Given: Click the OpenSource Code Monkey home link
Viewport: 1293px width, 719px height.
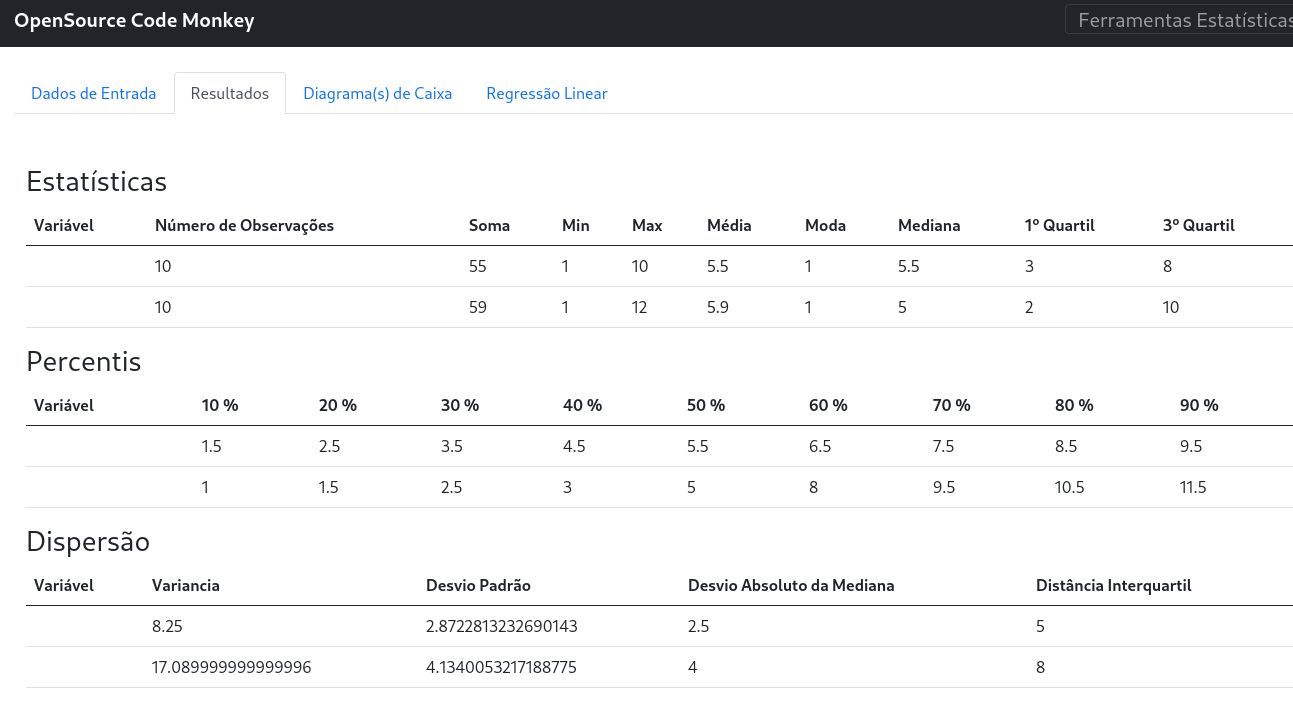Looking at the screenshot, I should tap(134, 20).
